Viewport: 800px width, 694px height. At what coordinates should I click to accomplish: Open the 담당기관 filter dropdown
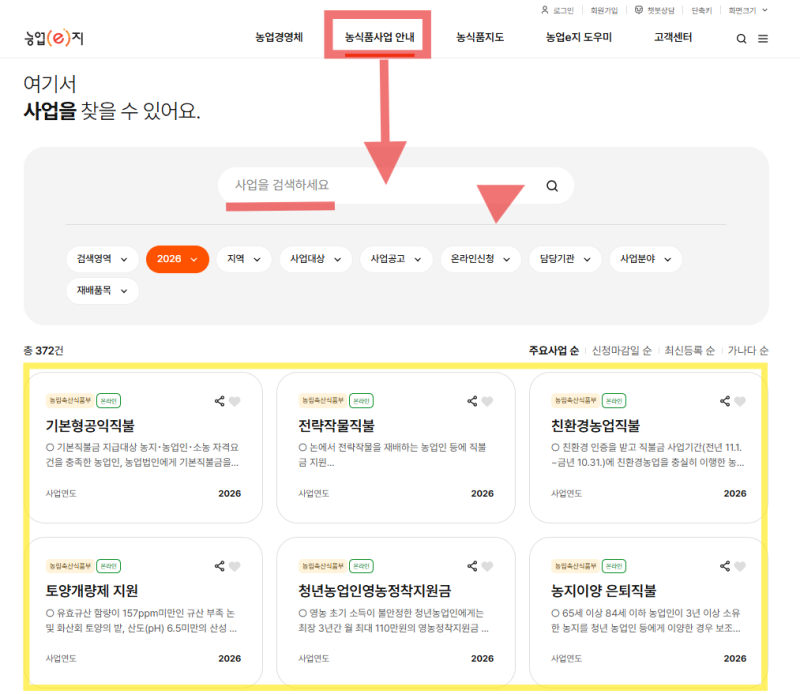coord(565,259)
